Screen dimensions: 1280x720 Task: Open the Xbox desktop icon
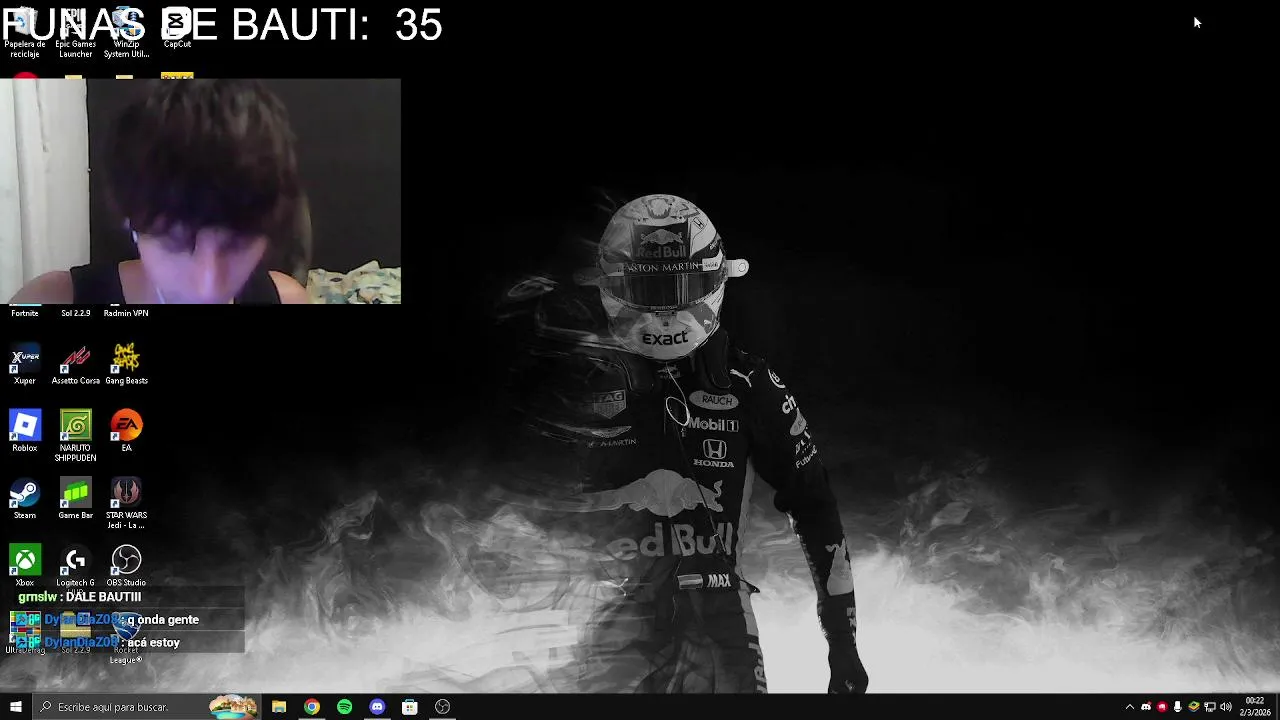[x=25, y=566]
